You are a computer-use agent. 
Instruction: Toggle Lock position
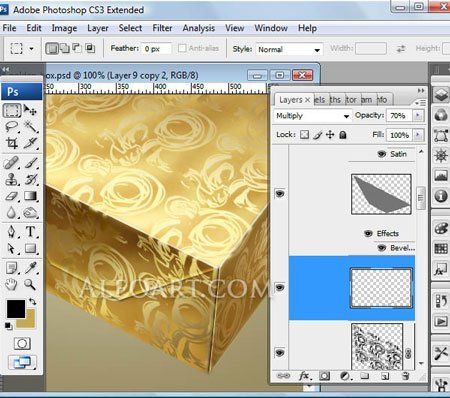coord(330,135)
